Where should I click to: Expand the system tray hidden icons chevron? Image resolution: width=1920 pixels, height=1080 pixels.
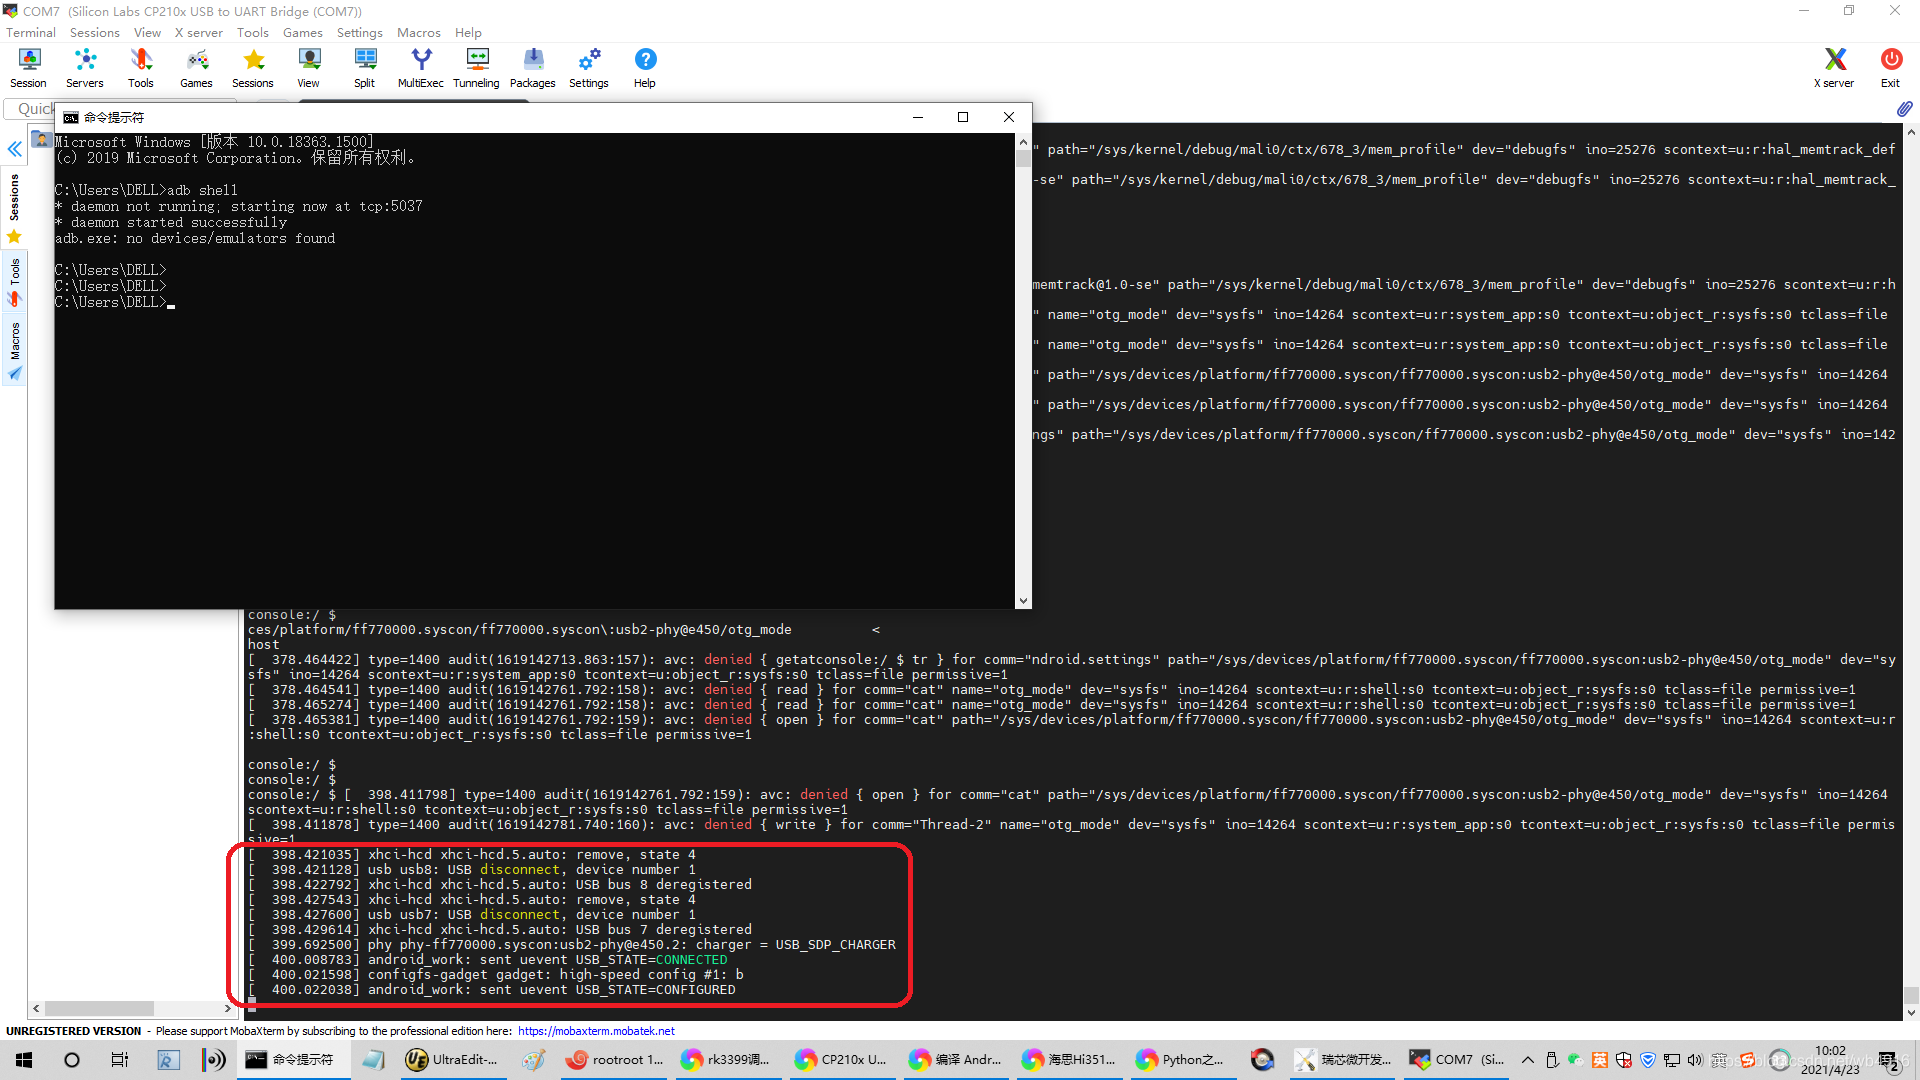(1527, 1060)
